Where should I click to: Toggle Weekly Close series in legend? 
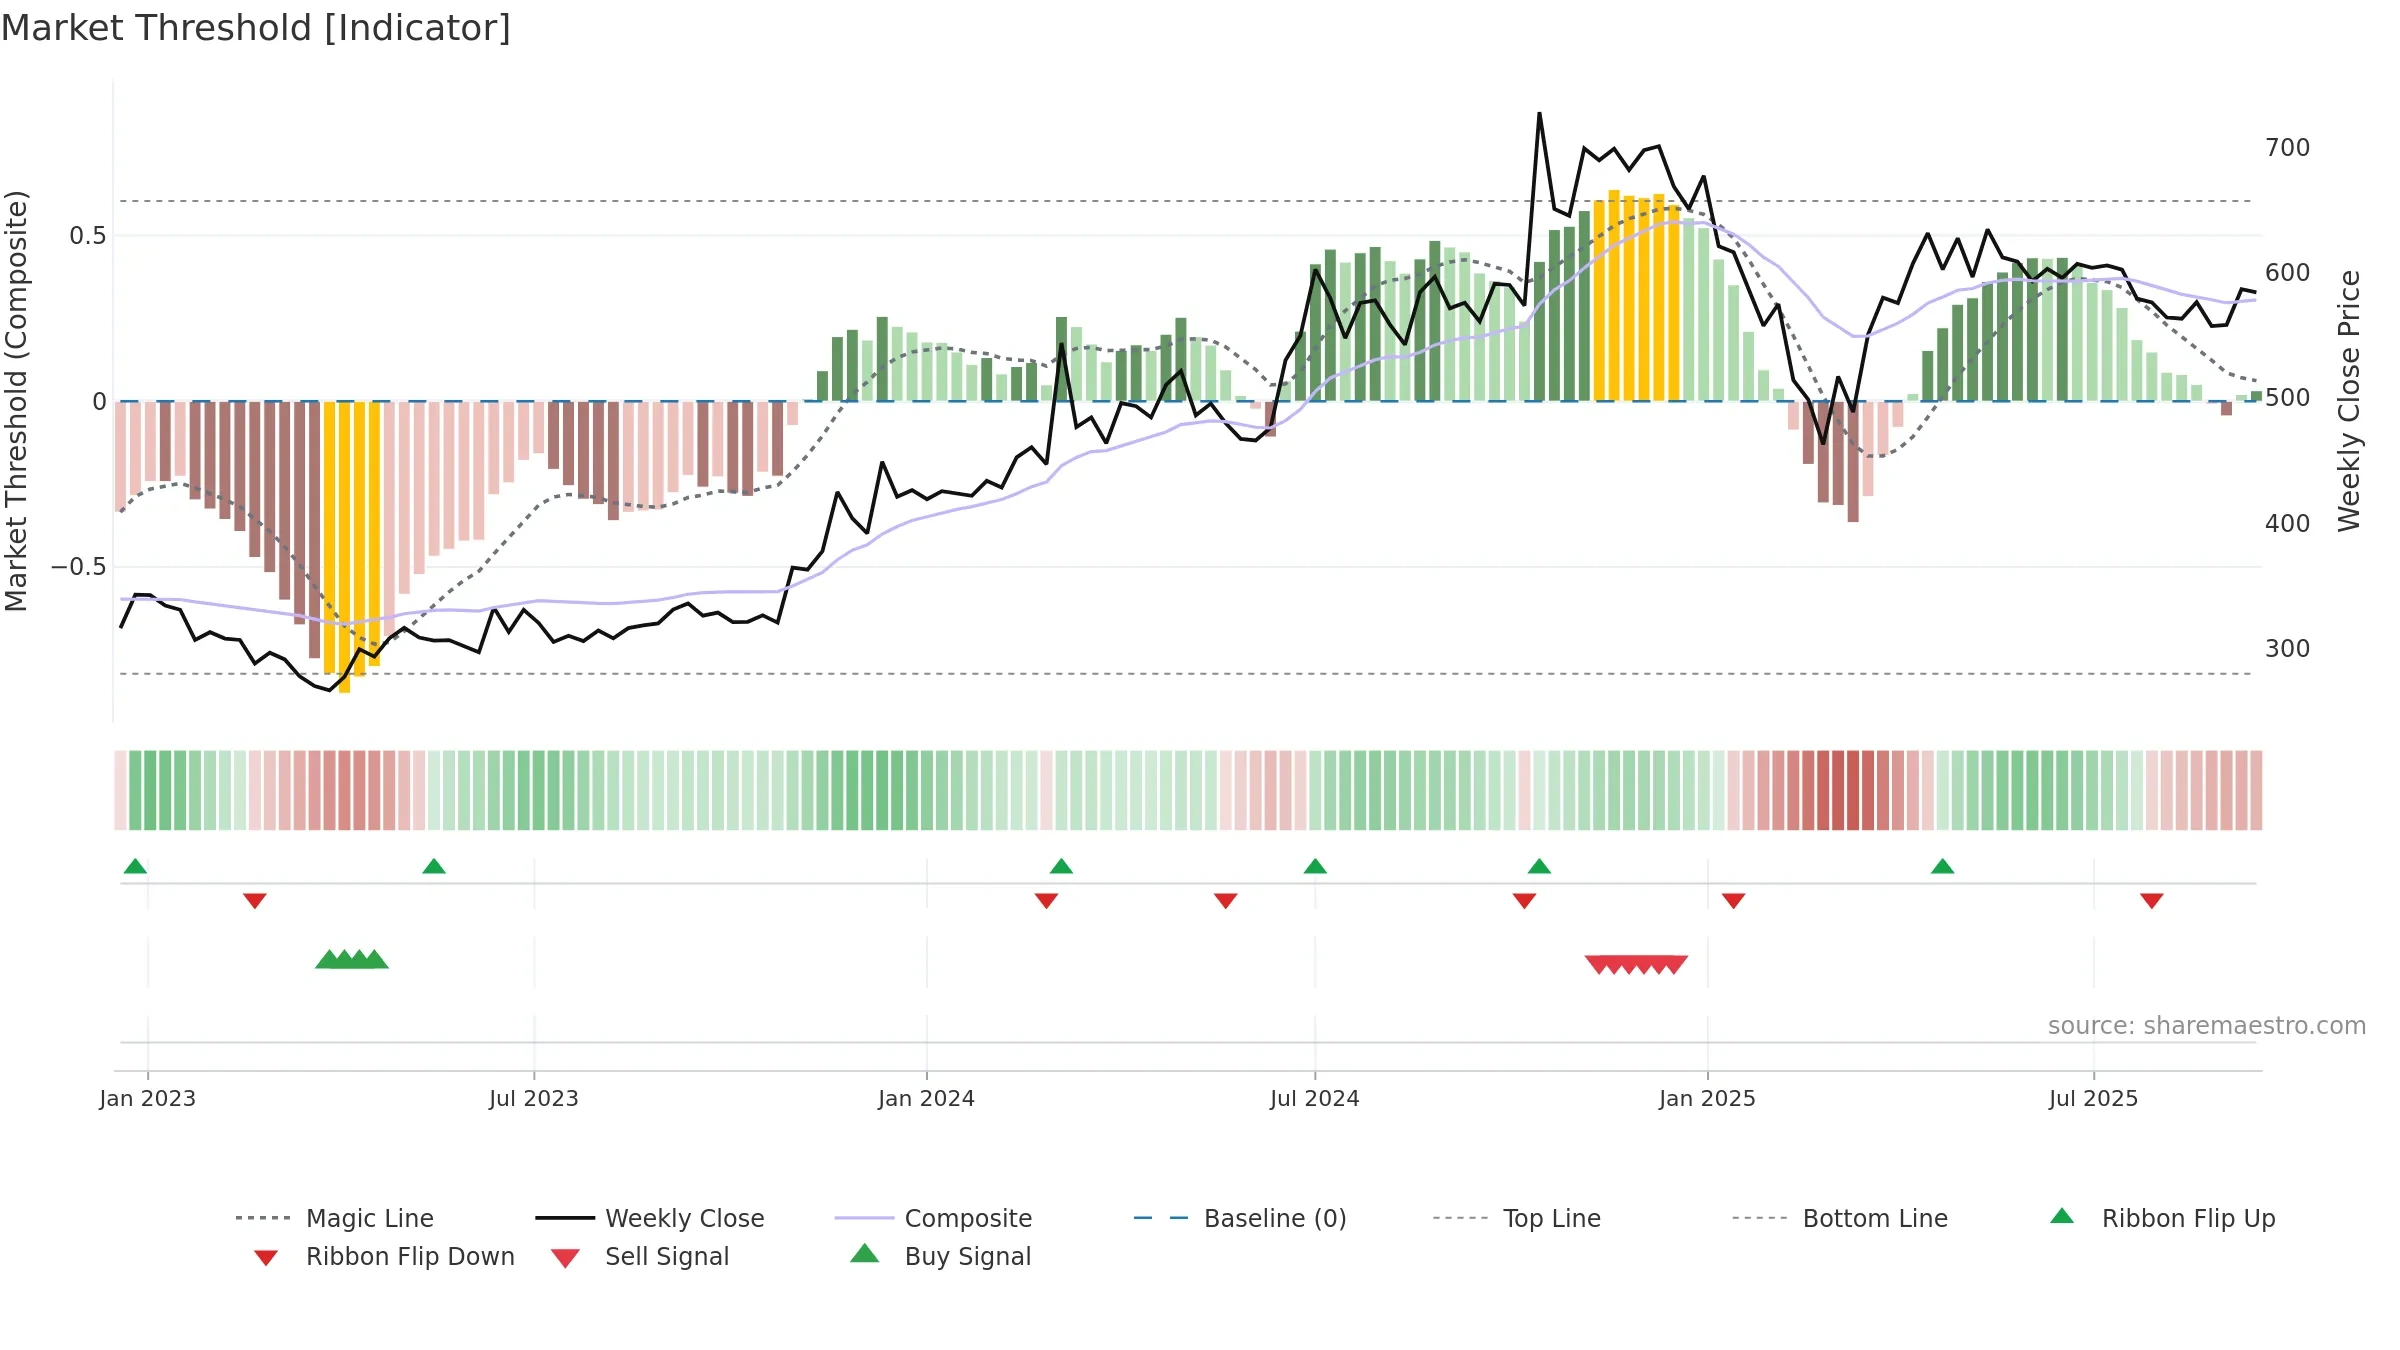tap(650, 1218)
